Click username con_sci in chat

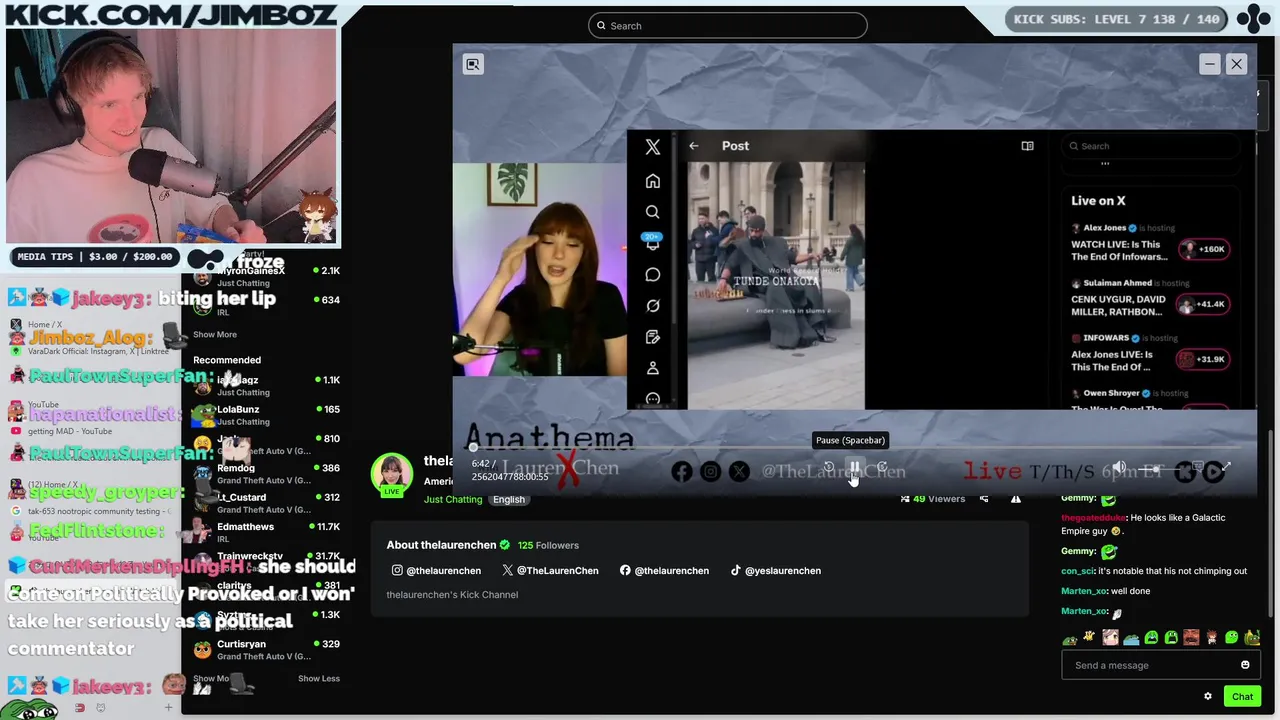point(1078,571)
